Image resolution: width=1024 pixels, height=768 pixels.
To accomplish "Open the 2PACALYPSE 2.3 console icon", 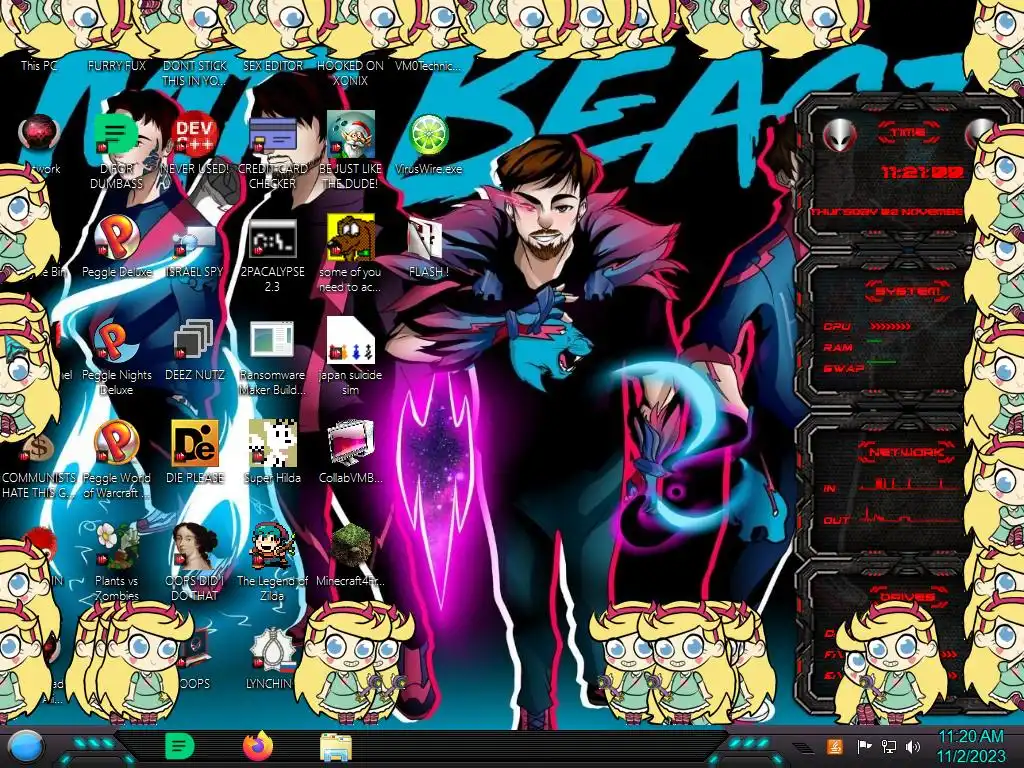I will [272, 238].
